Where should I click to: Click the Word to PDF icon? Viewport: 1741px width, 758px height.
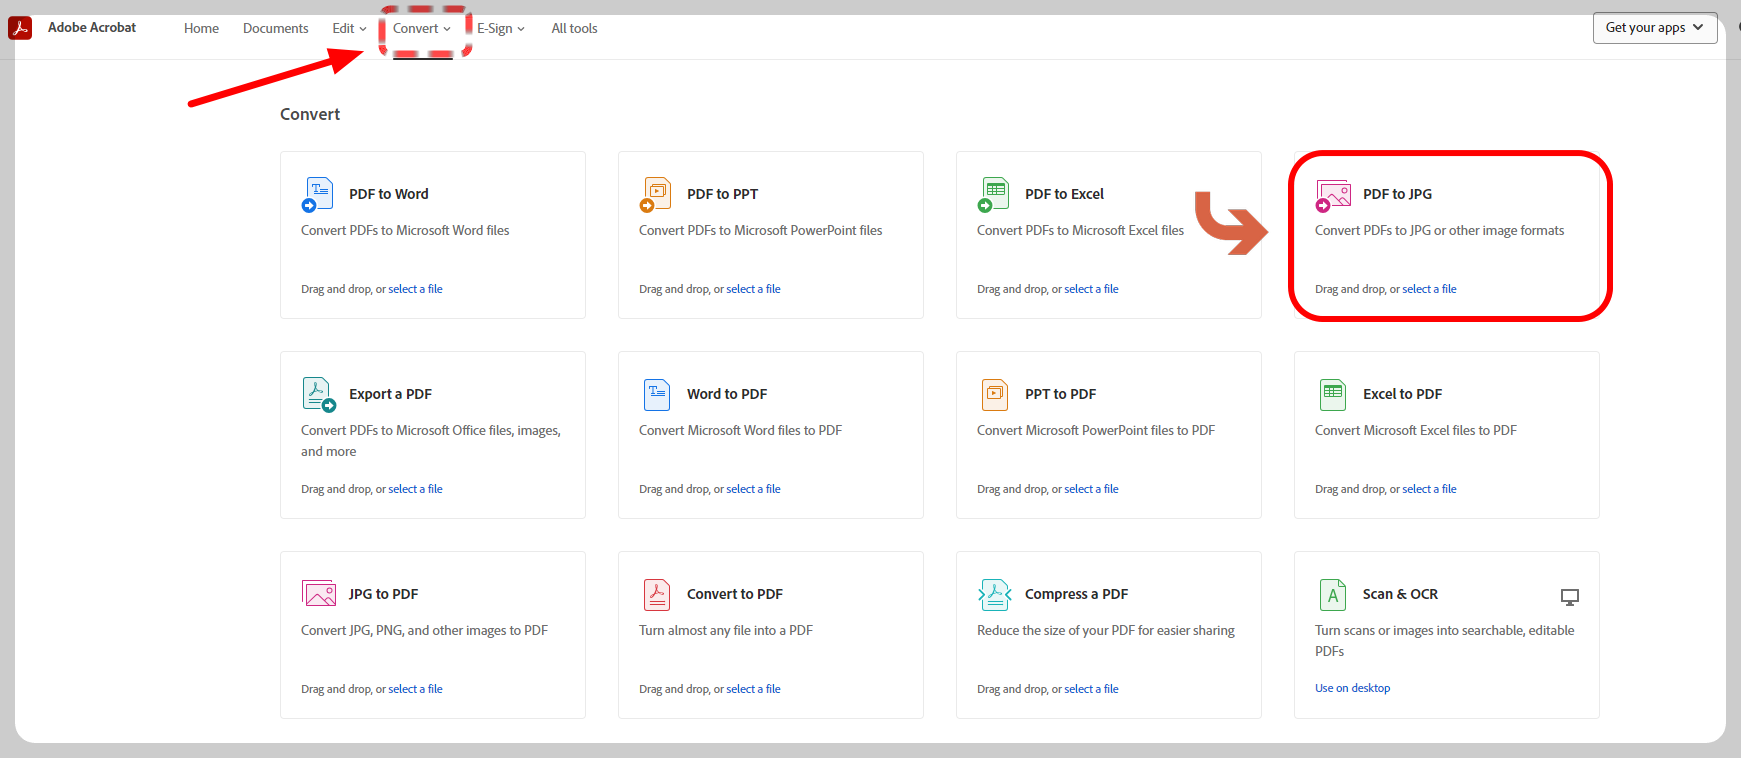click(x=657, y=394)
